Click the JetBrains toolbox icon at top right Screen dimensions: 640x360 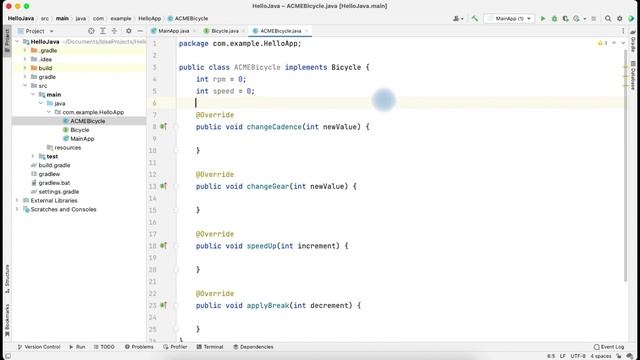click(631, 18)
